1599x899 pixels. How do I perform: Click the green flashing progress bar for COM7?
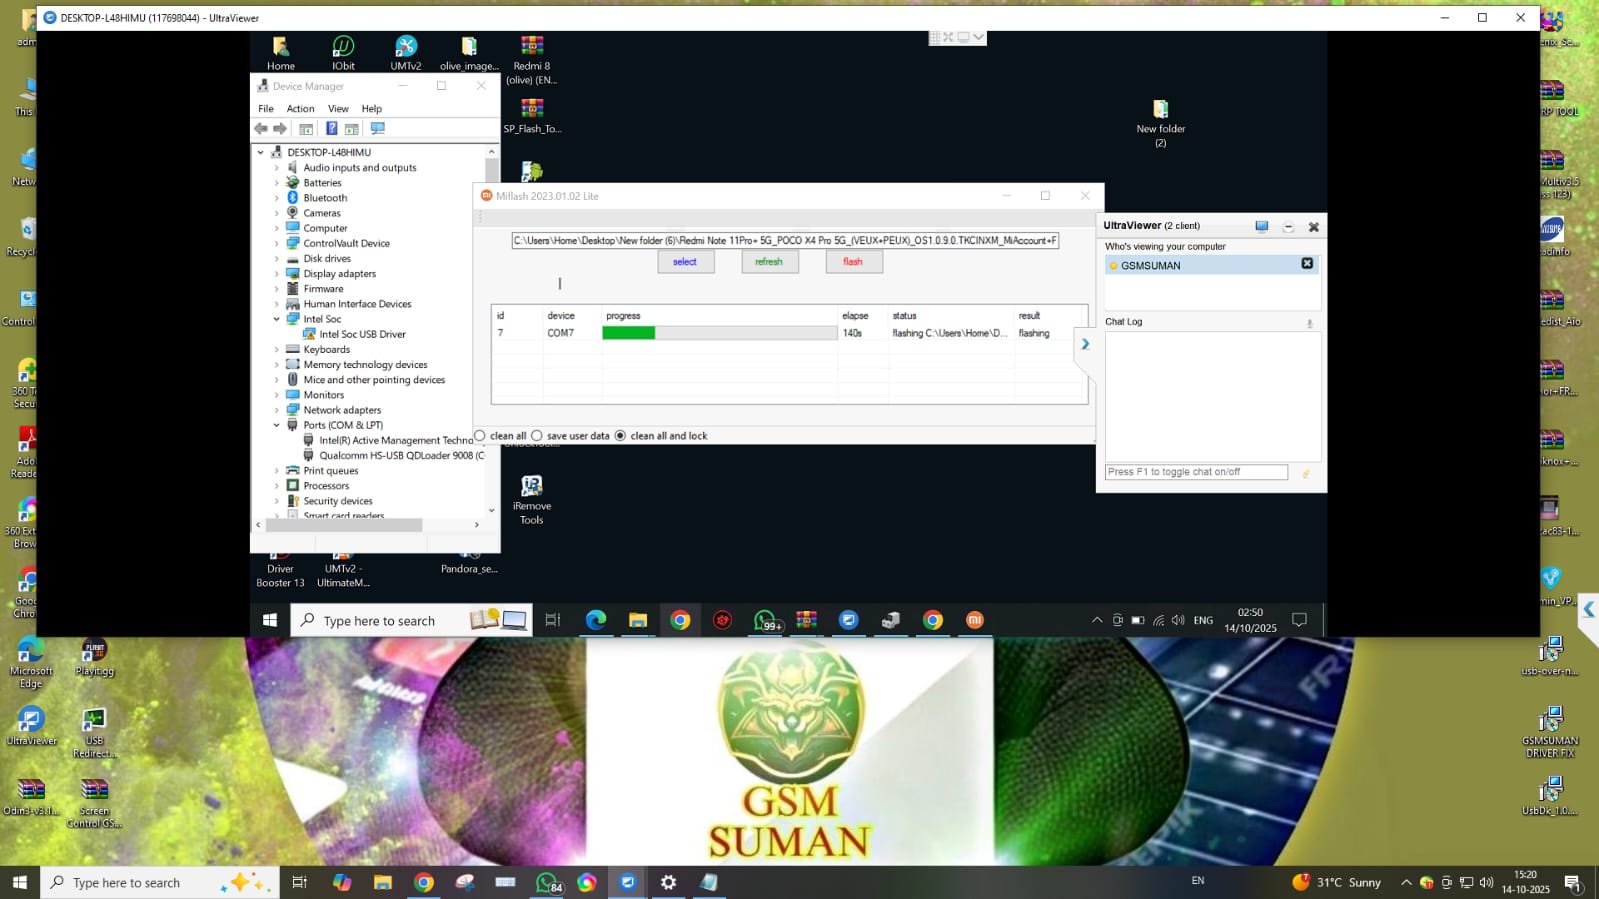[x=629, y=333]
